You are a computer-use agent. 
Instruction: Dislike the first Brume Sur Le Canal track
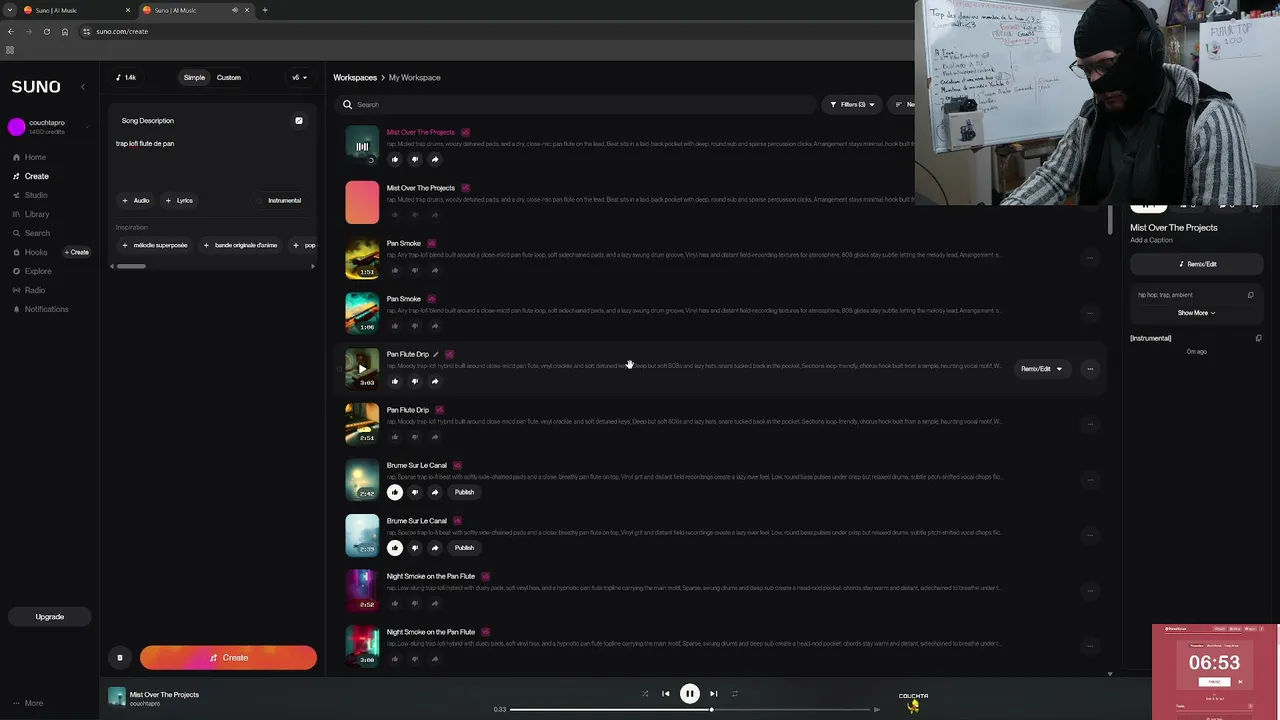(x=415, y=492)
